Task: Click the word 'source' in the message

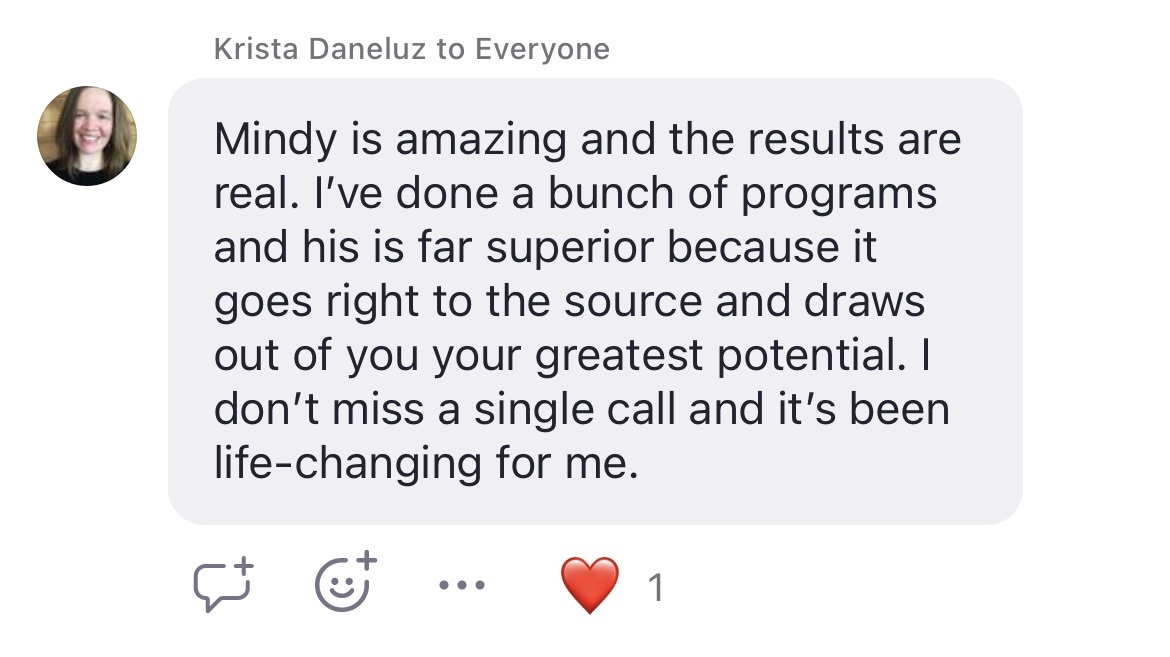Action: [x=633, y=302]
